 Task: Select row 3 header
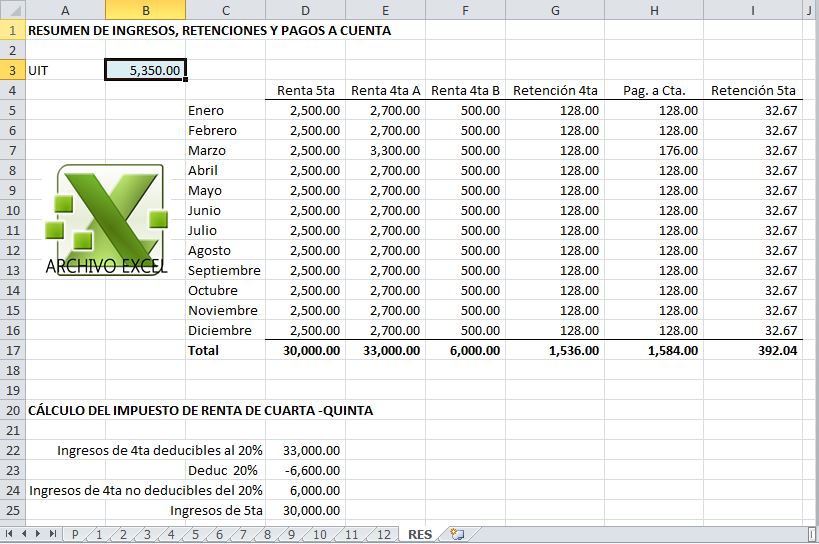13,70
